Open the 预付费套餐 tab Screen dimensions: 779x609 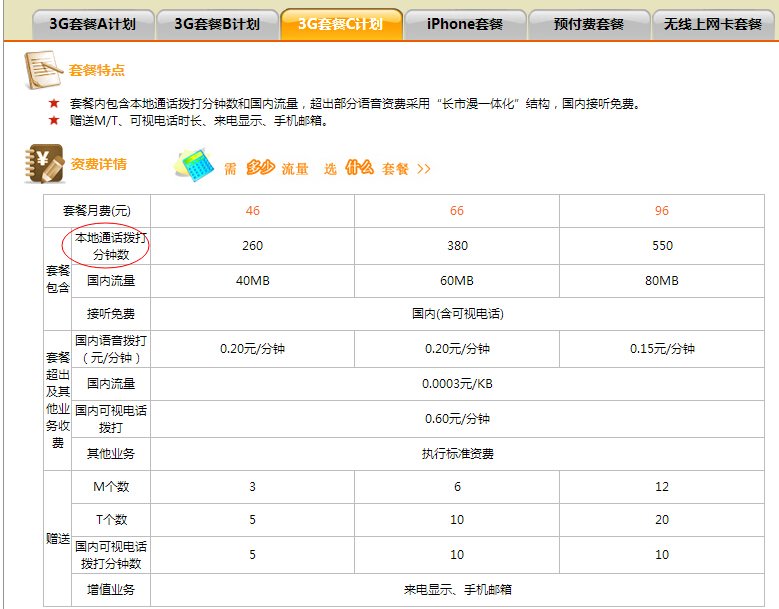pyautogui.click(x=589, y=24)
